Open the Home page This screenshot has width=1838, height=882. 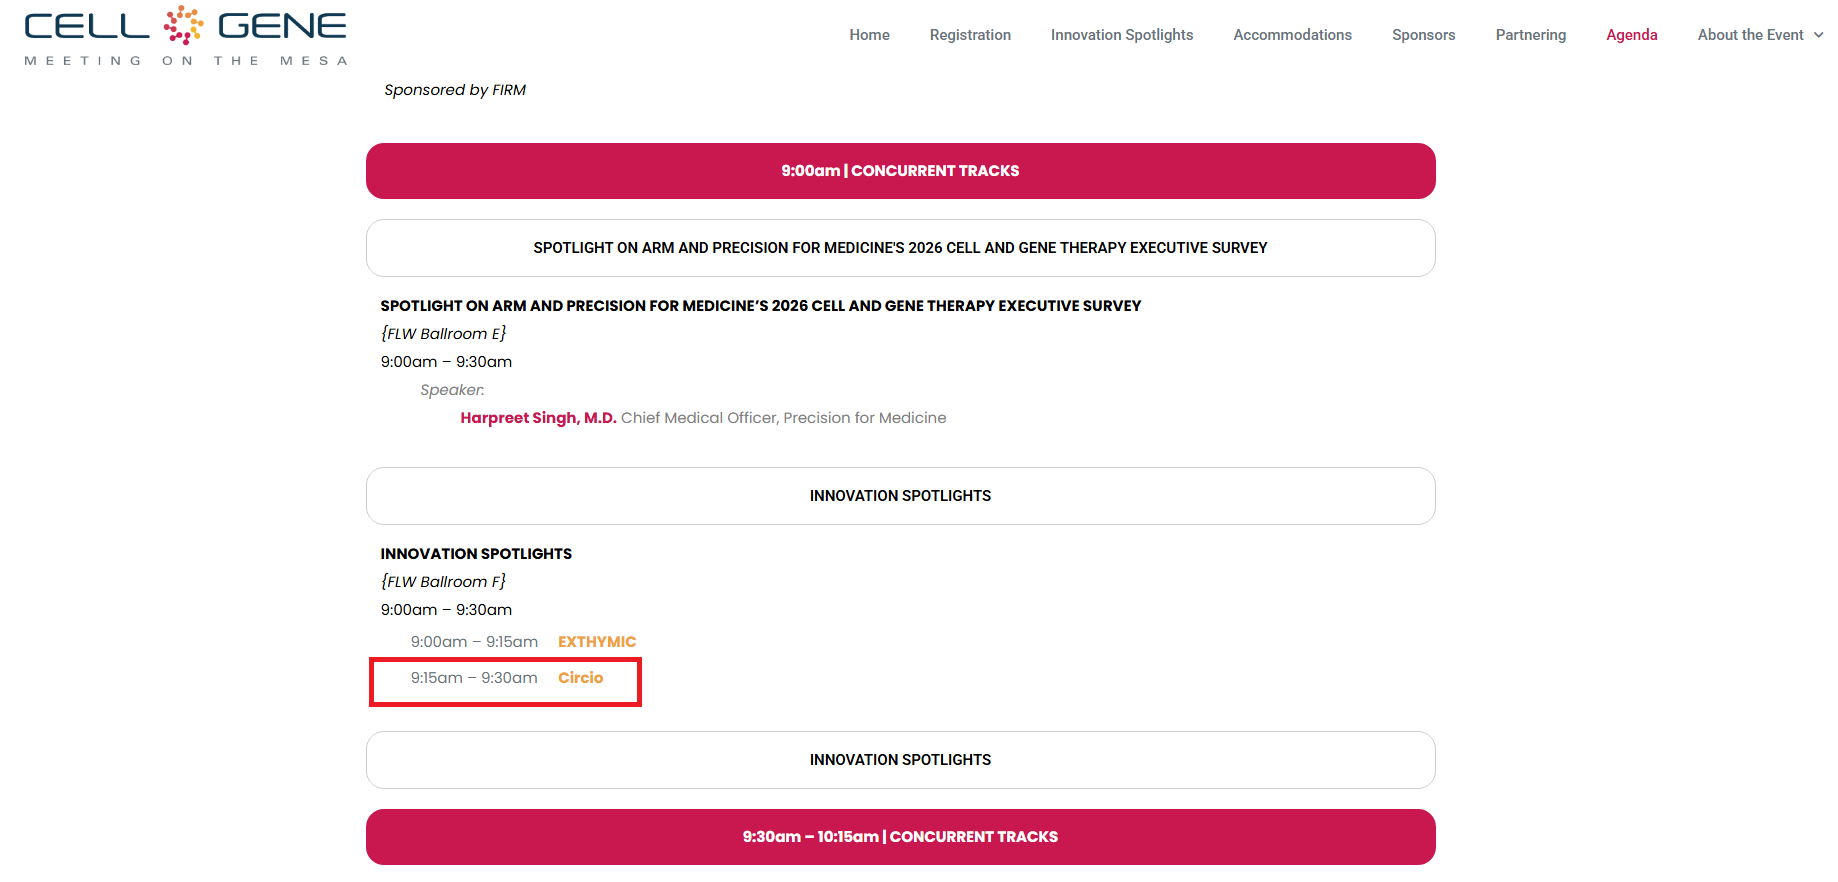tap(869, 35)
